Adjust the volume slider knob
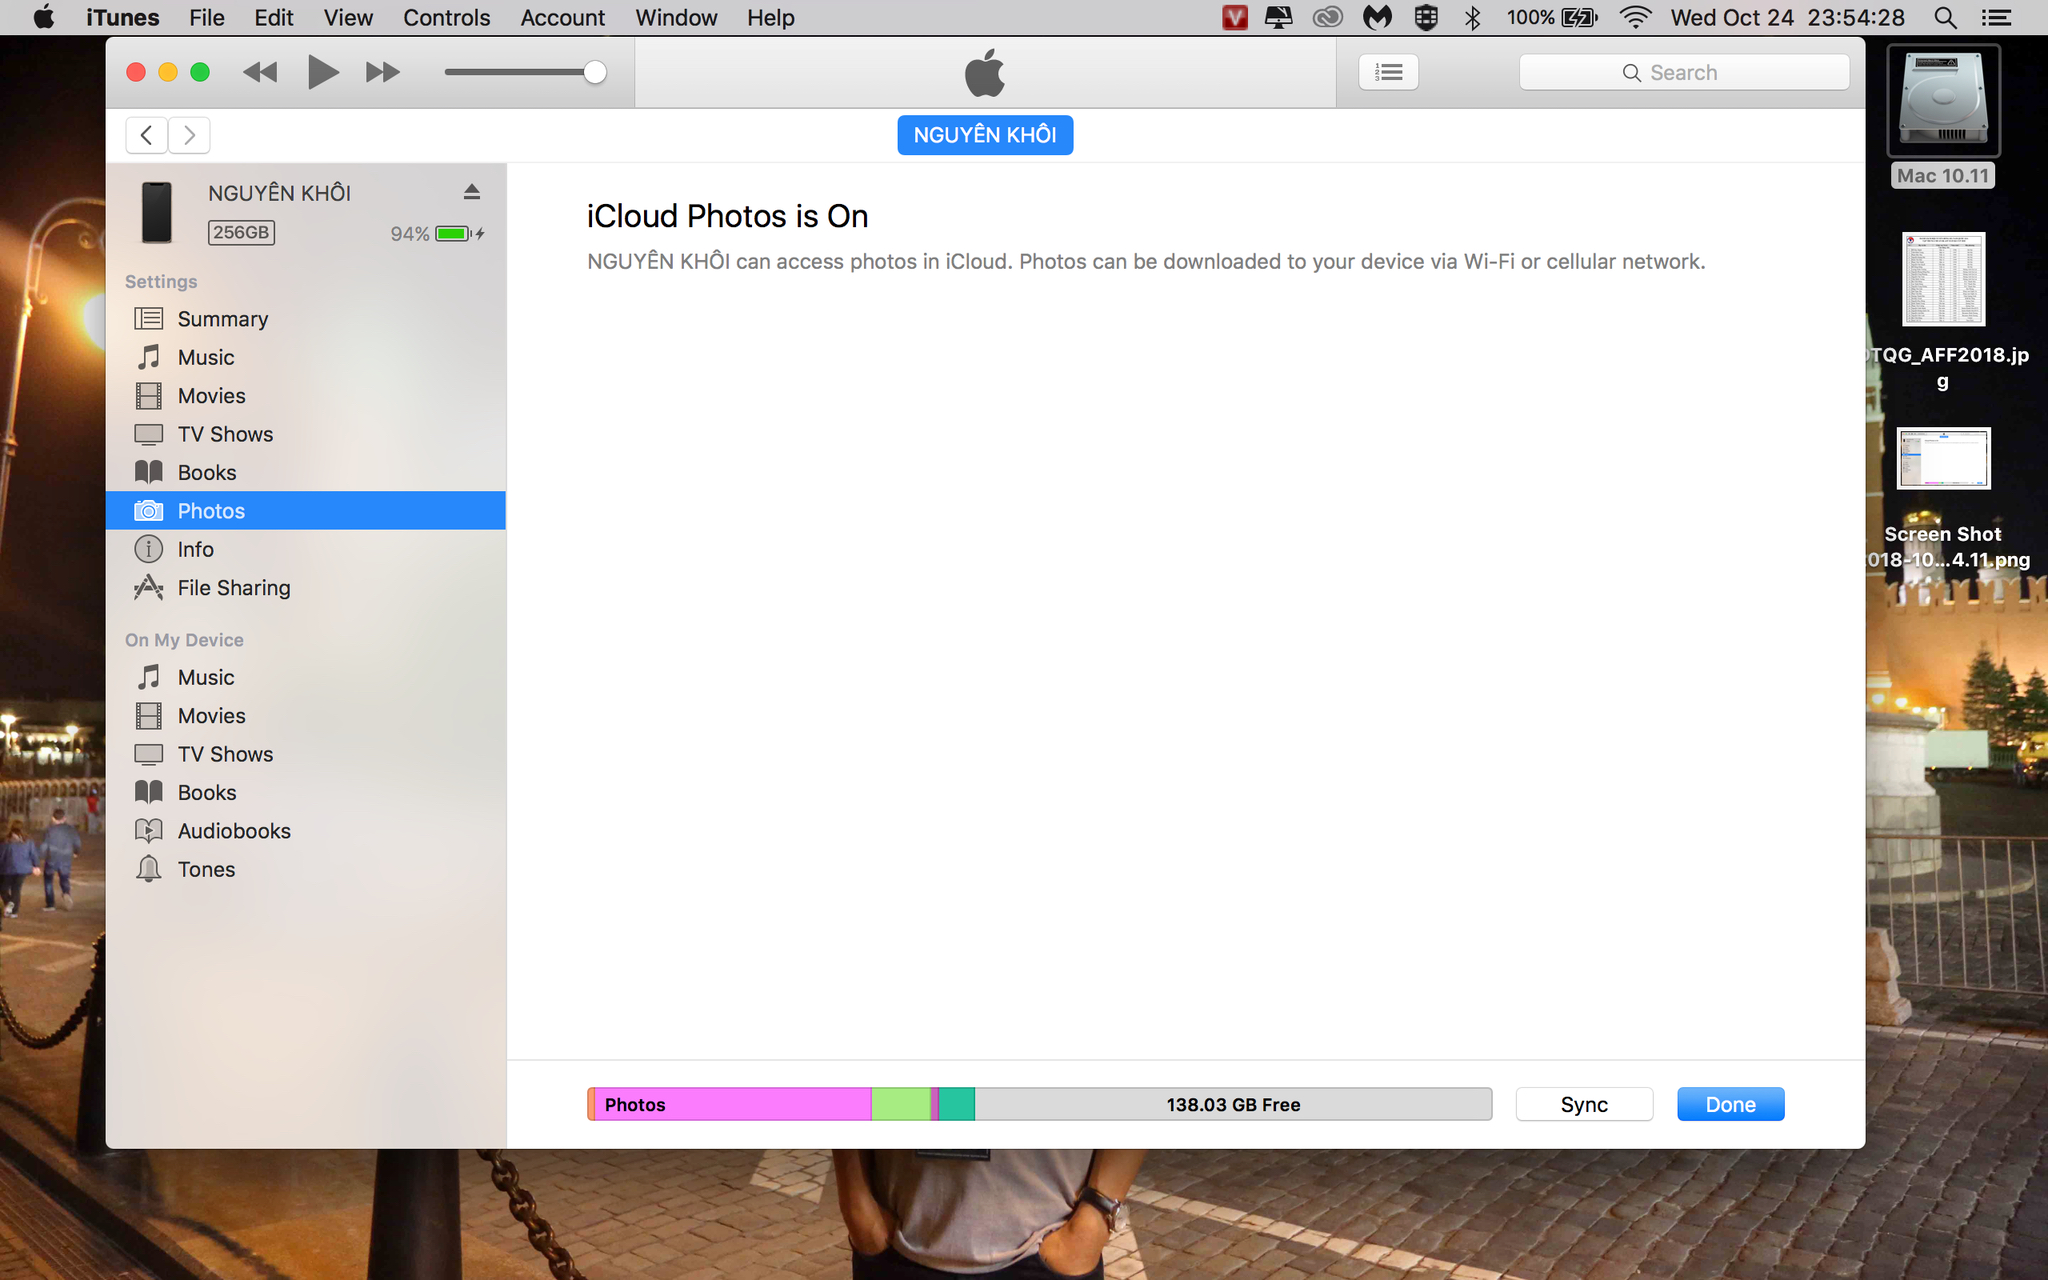Screen dimensions: 2048x1280 pyautogui.click(x=595, y=72)
